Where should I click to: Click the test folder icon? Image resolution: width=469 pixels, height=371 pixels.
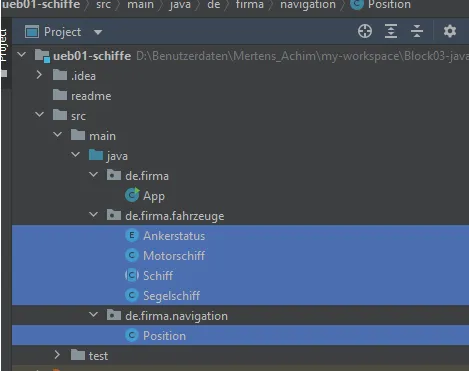(x=78, y=355)
